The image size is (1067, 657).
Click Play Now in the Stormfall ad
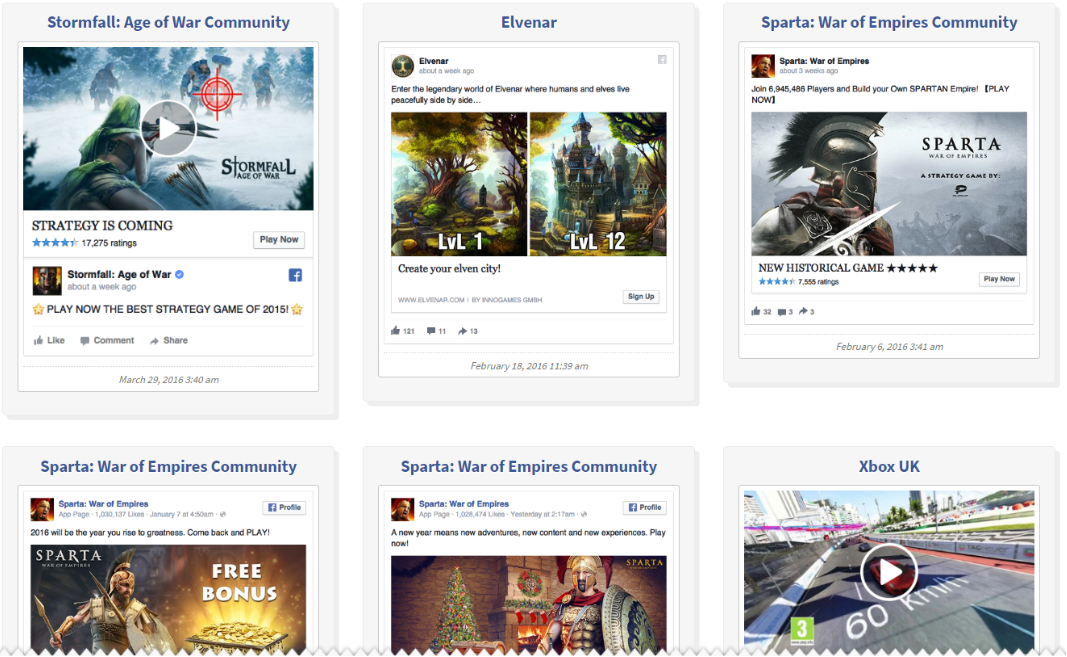[279, 240]
